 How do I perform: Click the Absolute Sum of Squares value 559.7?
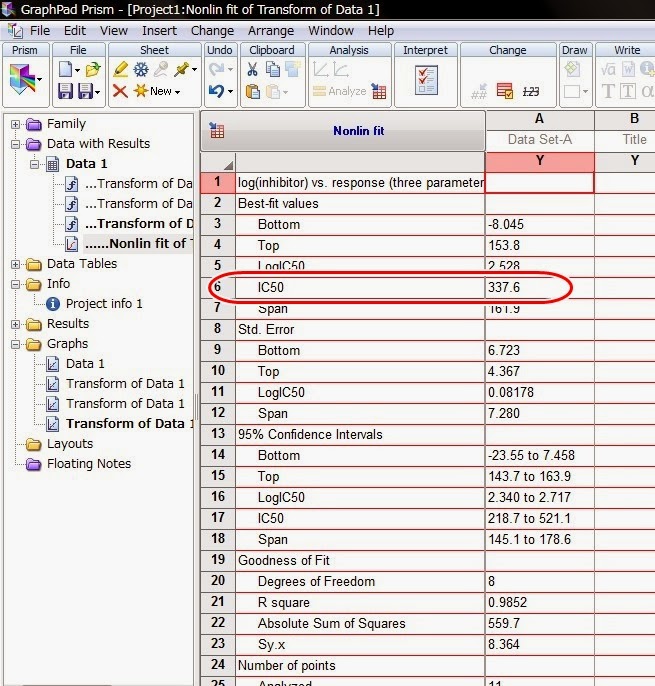(x=539, y=623)
